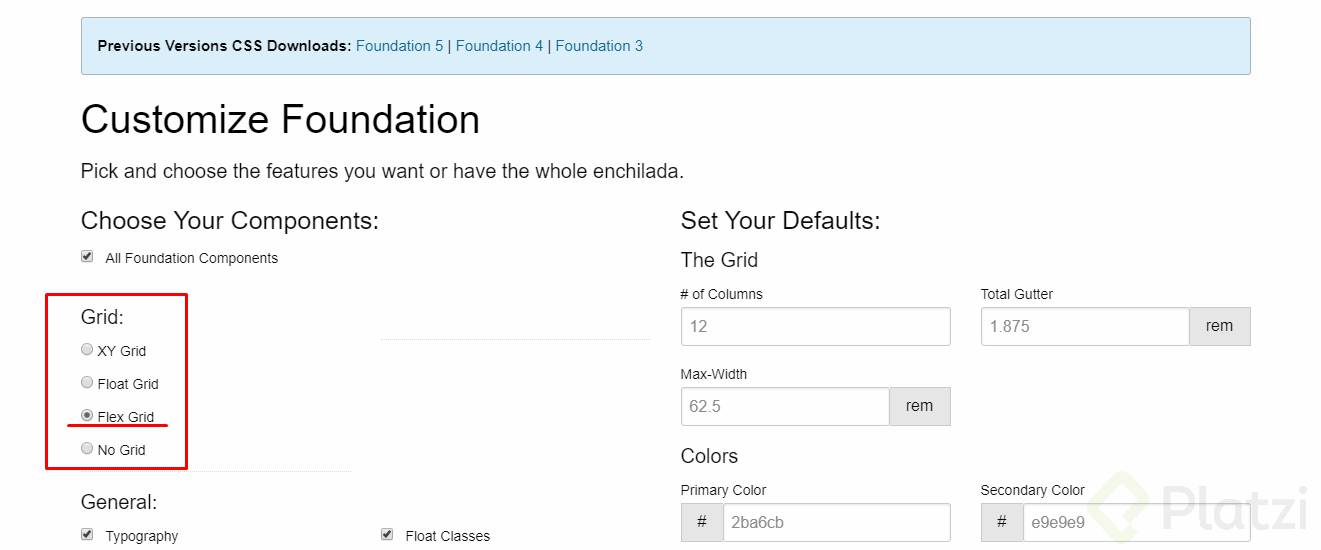Select the No Grid radio option
The image size is (1321, 550).
click(x=87, y=449)
